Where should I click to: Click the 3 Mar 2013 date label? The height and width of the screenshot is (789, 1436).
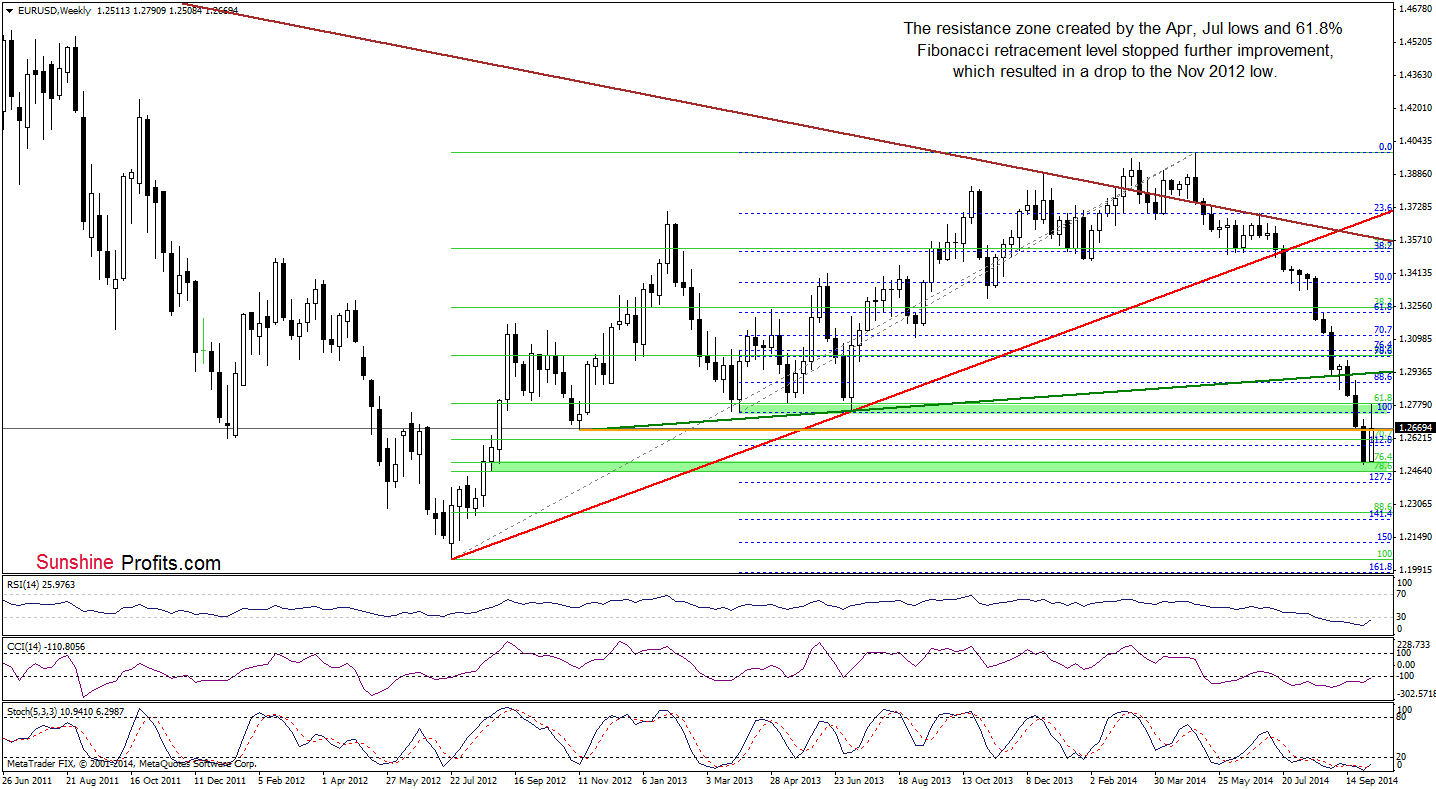pos(730,780)
